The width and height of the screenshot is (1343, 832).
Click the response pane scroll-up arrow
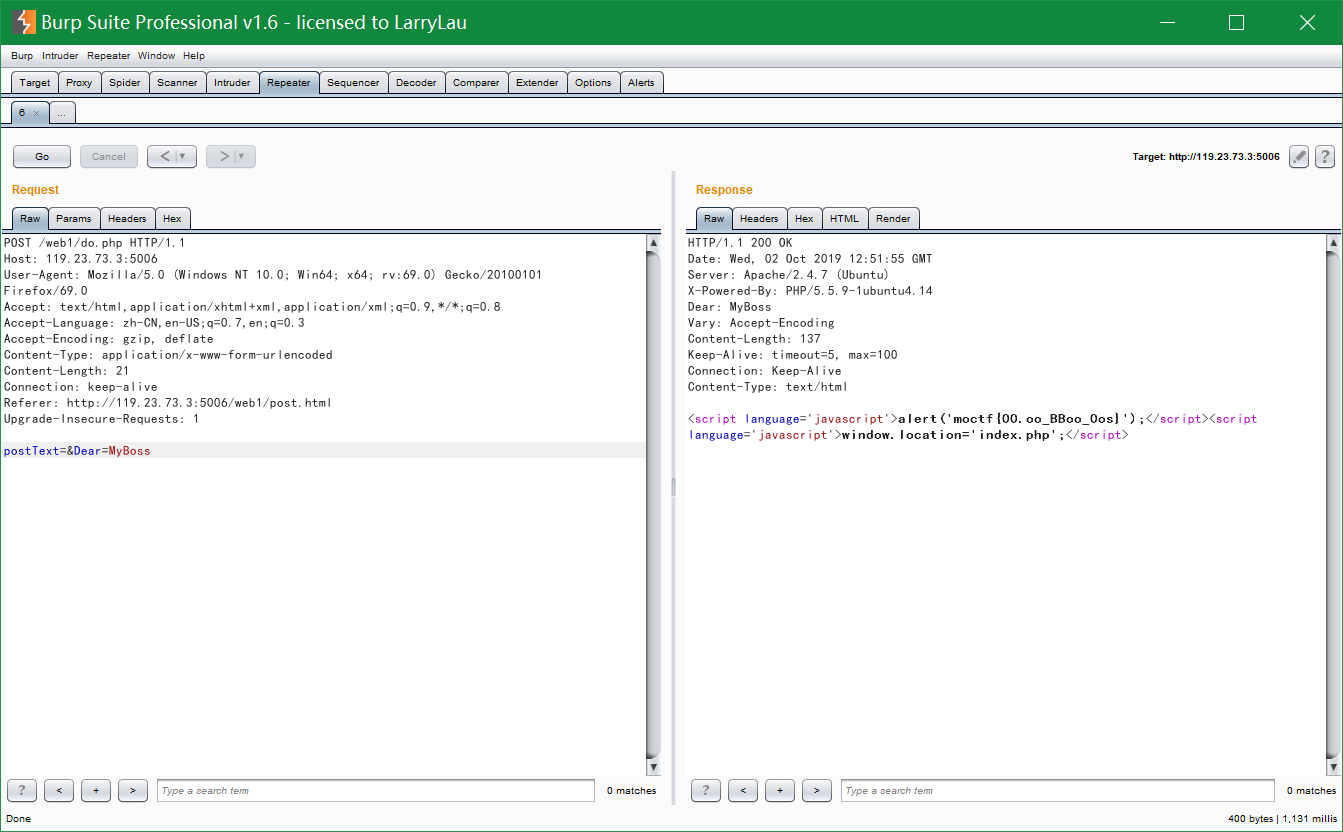(1332, 243)
